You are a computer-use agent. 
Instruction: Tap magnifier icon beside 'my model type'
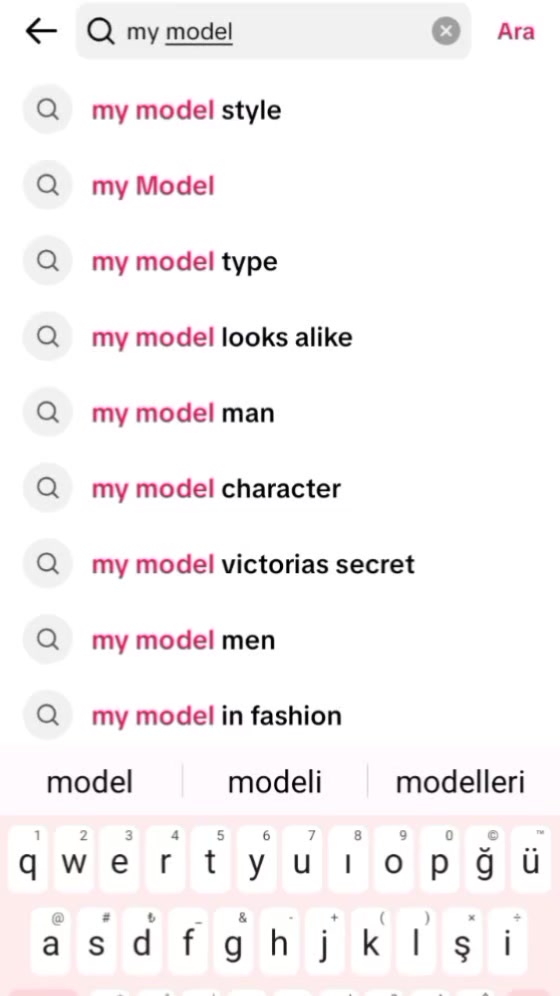click(47, 261)
